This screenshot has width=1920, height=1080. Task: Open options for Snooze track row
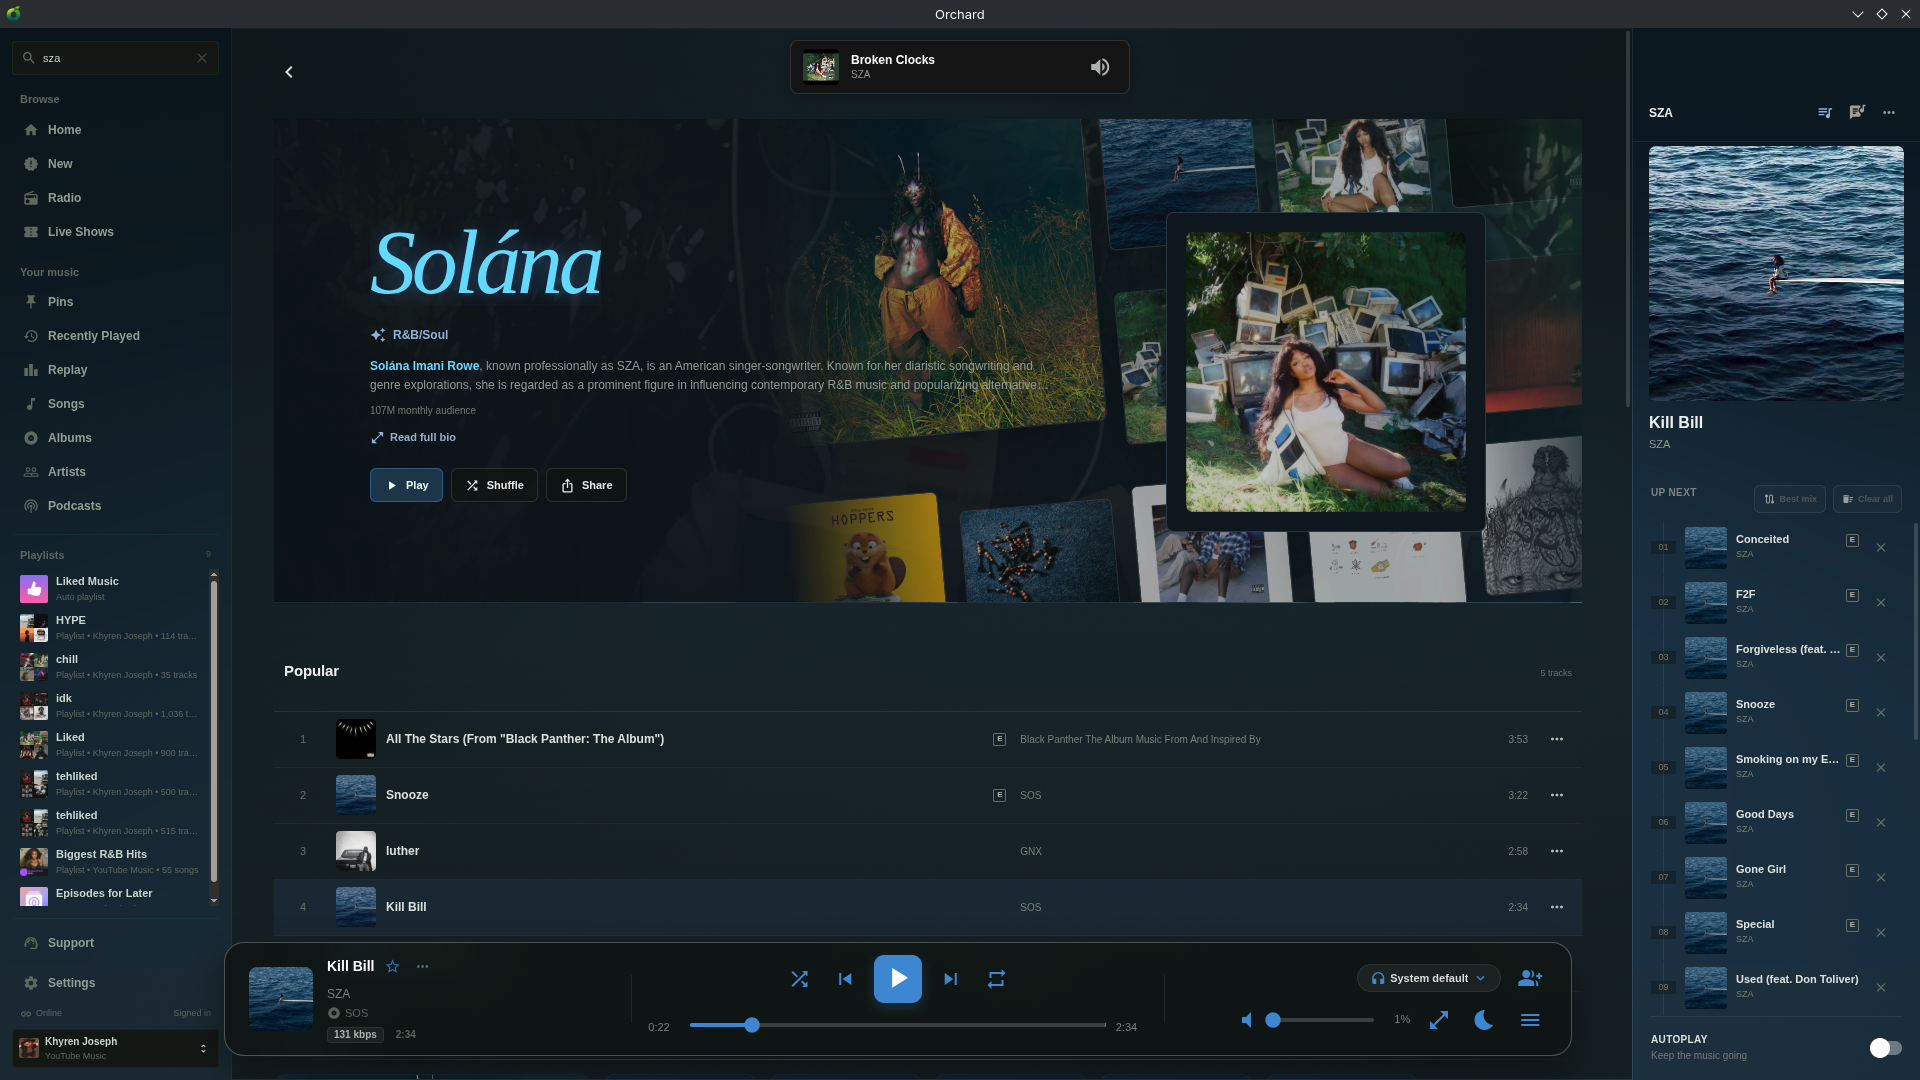[1557, 795]
